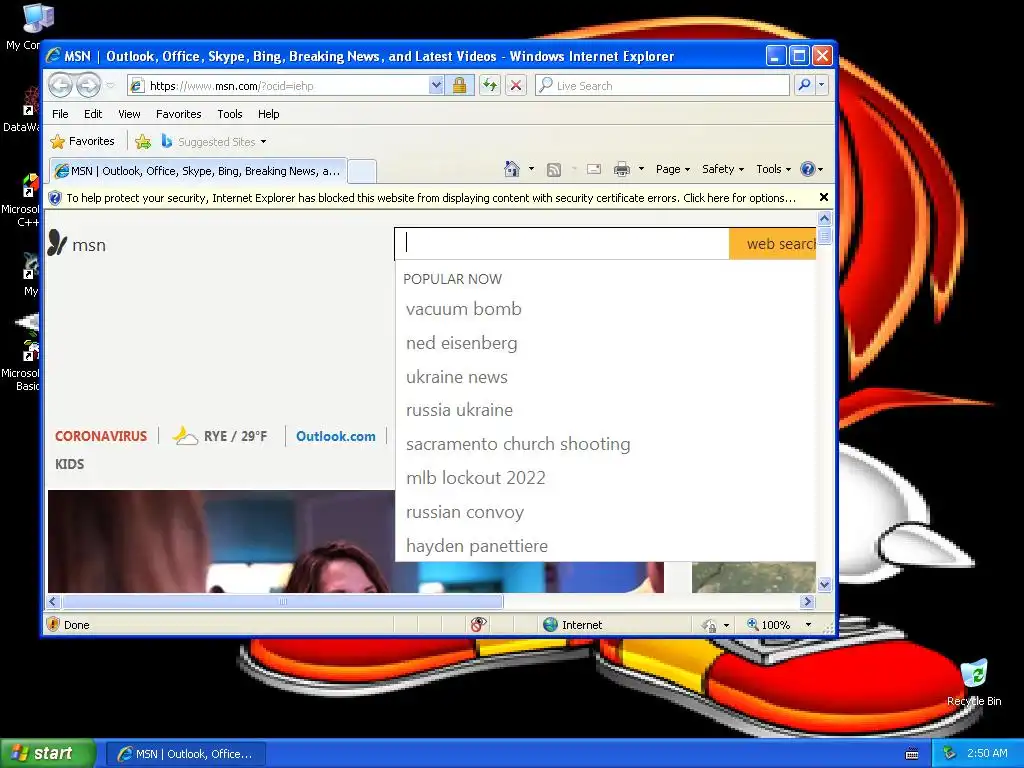Select 'ukraine news' suggestion

pos(456,377)
